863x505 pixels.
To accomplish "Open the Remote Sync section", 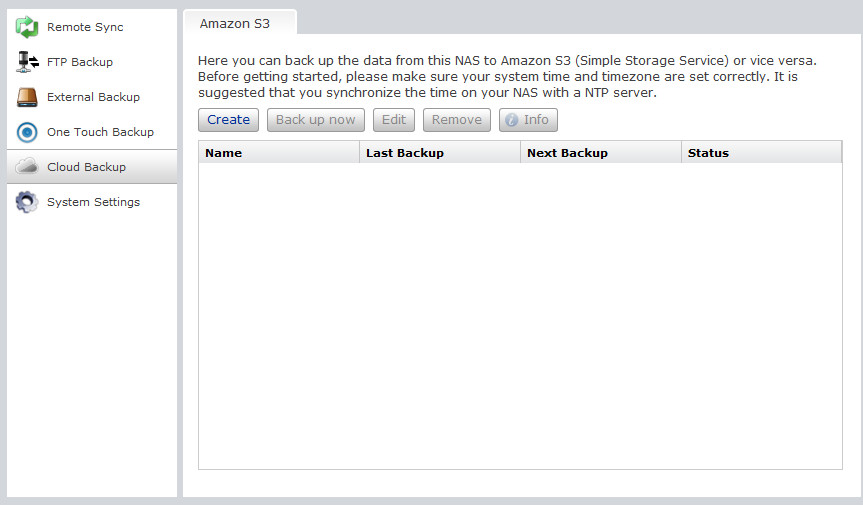I will point(85,27).
